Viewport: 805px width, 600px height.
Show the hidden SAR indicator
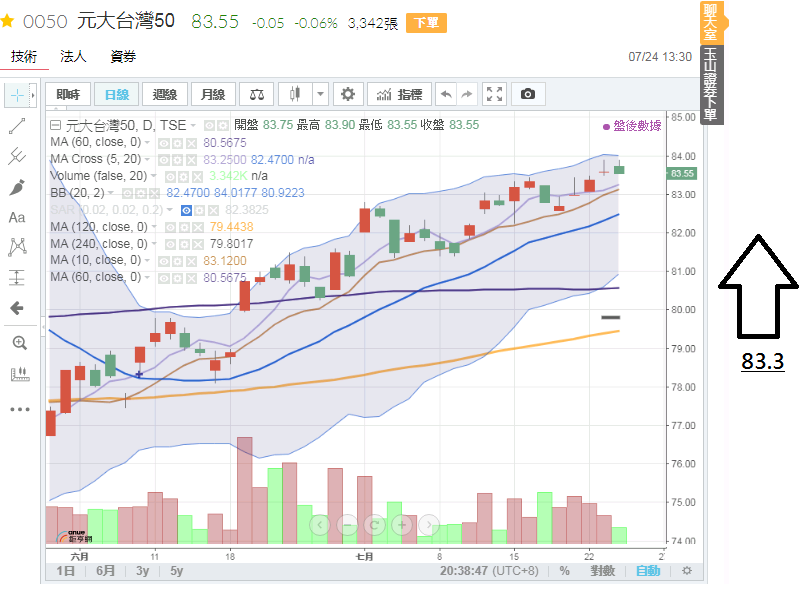(x=186, y=210)
